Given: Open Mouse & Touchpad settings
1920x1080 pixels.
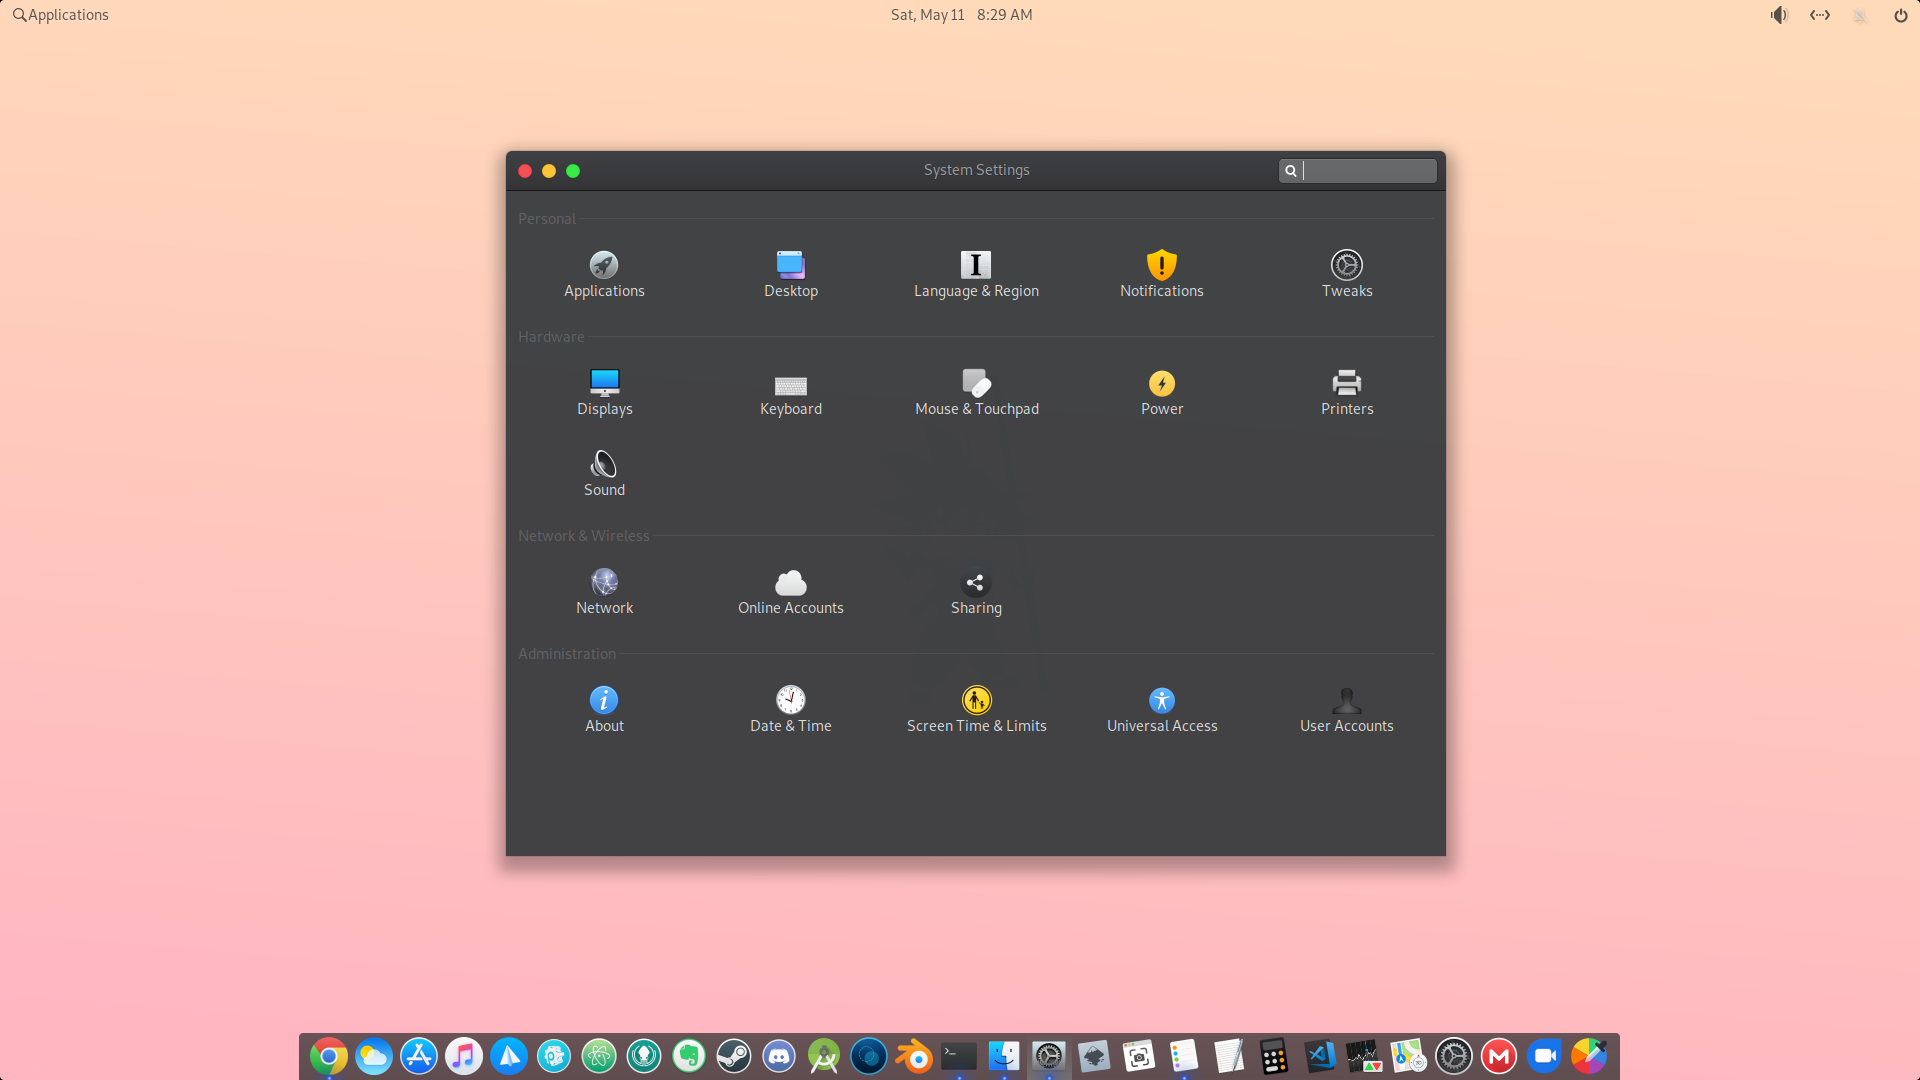Looking at the screenshot, I should 976,392.
